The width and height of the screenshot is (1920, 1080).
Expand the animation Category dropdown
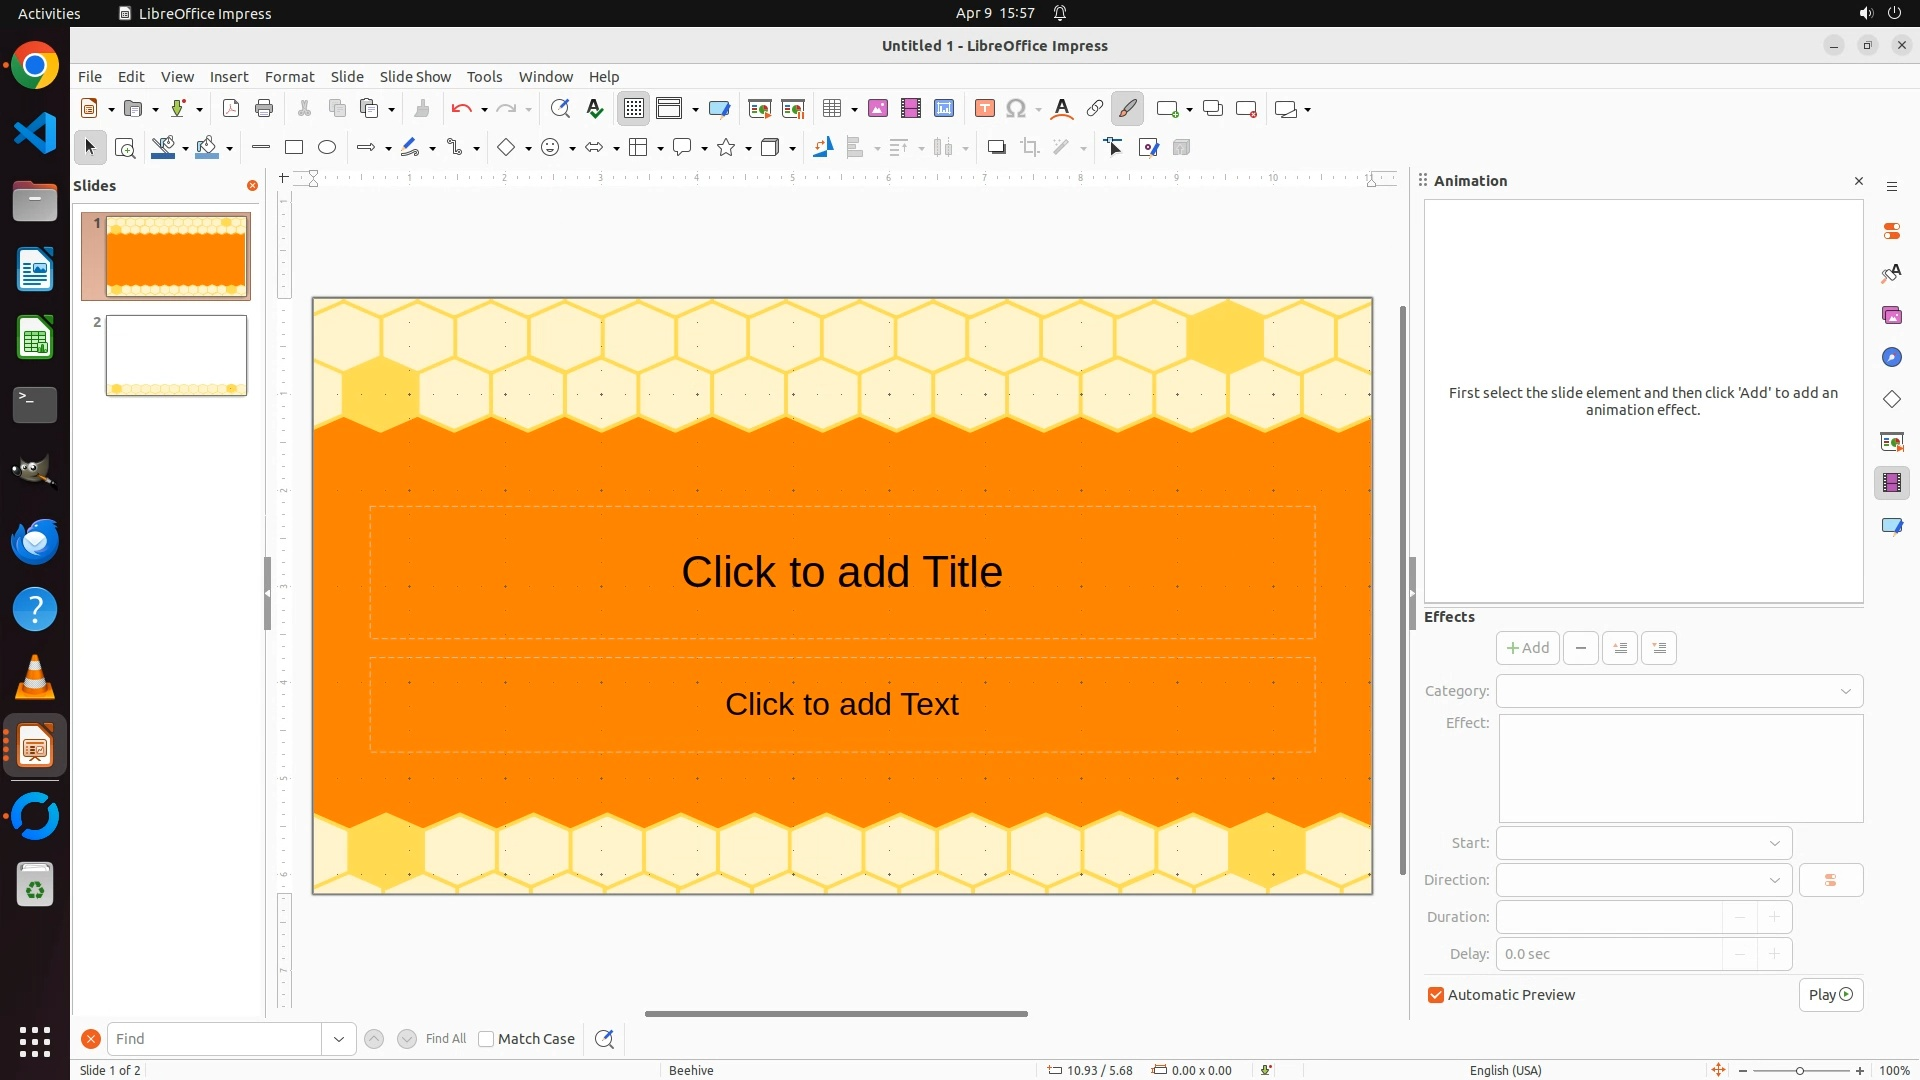[x=1679, y=691]
